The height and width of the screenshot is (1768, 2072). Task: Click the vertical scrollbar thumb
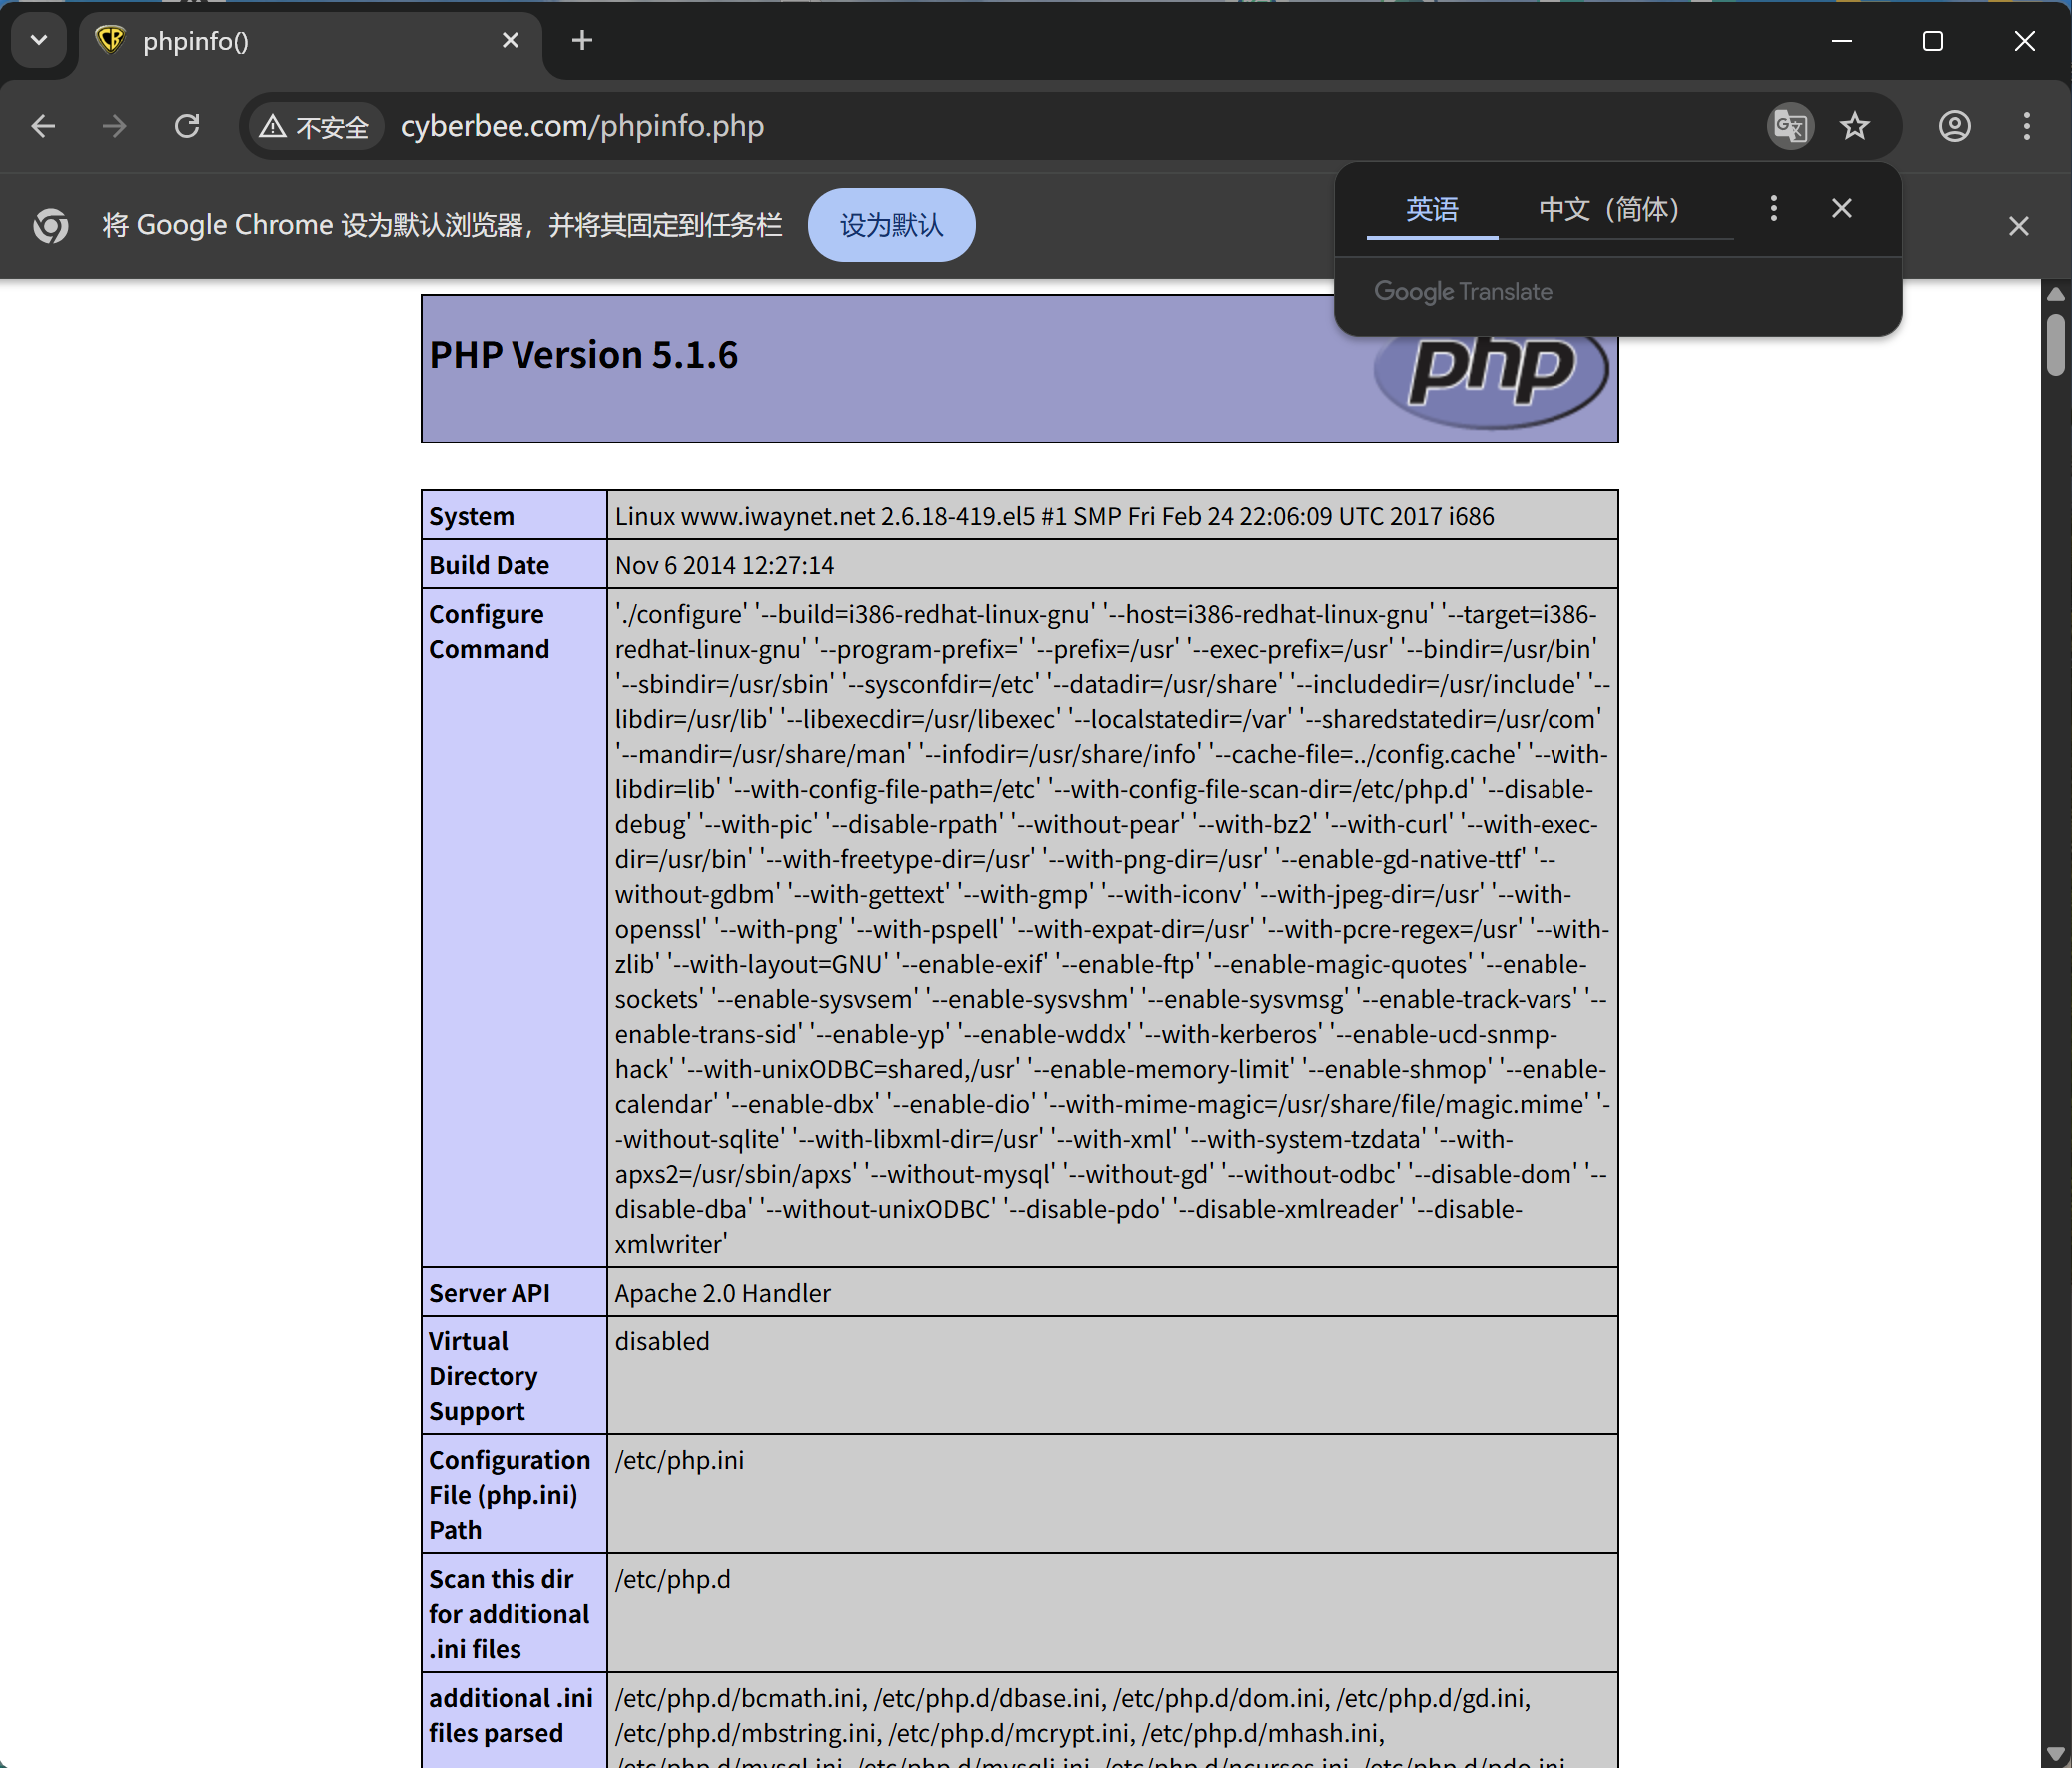point(2055,345)
